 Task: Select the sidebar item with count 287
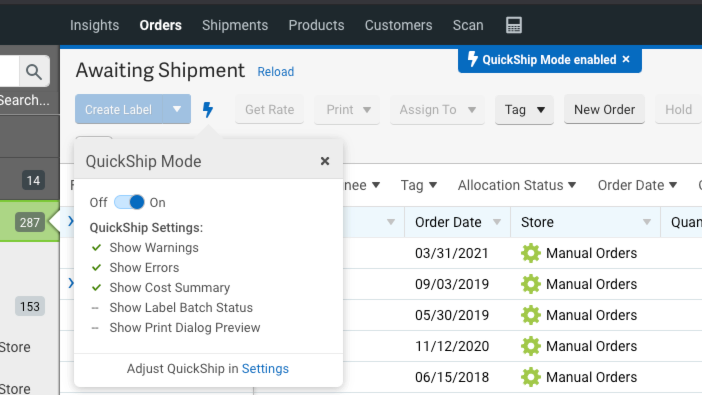pos(30,222)
